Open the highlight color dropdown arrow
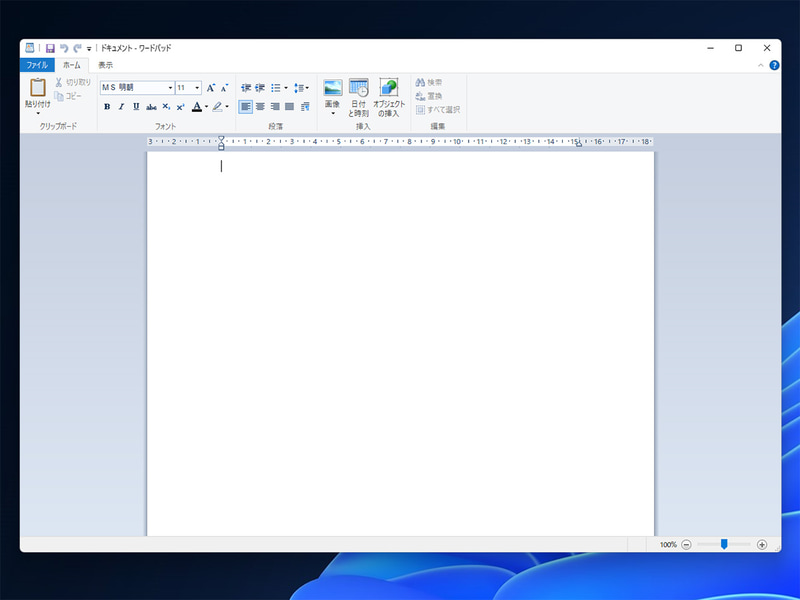This screenshot has height=600, width=800. tap(227, 107)
